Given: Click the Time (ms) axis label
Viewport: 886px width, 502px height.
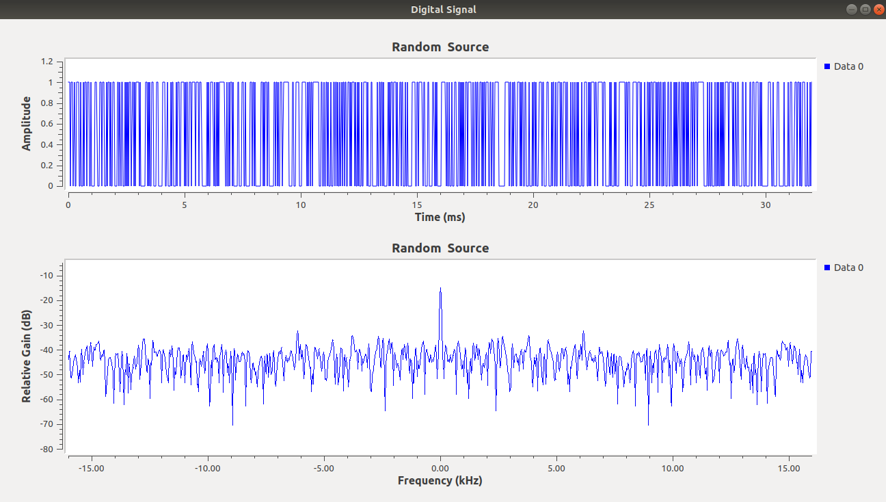Looking at the screenshot, I should pyautogui.click(x=440, y=217).
